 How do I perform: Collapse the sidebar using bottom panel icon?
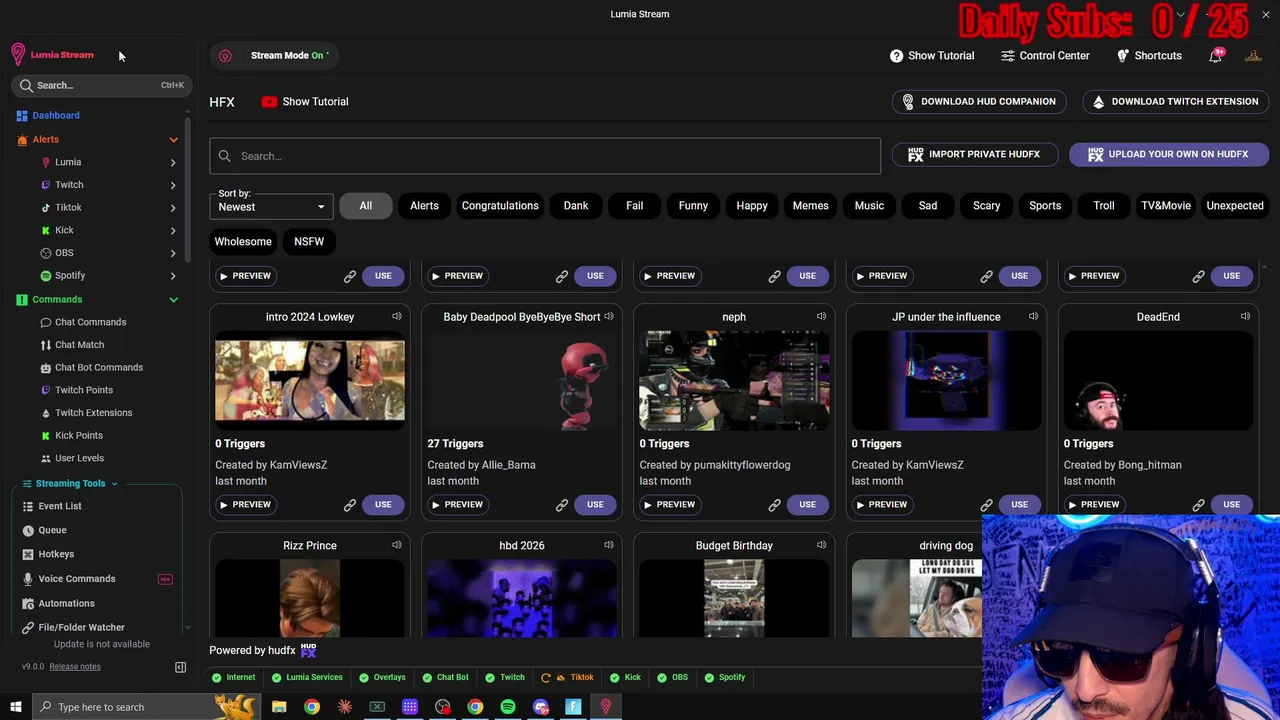pos(181,667)
